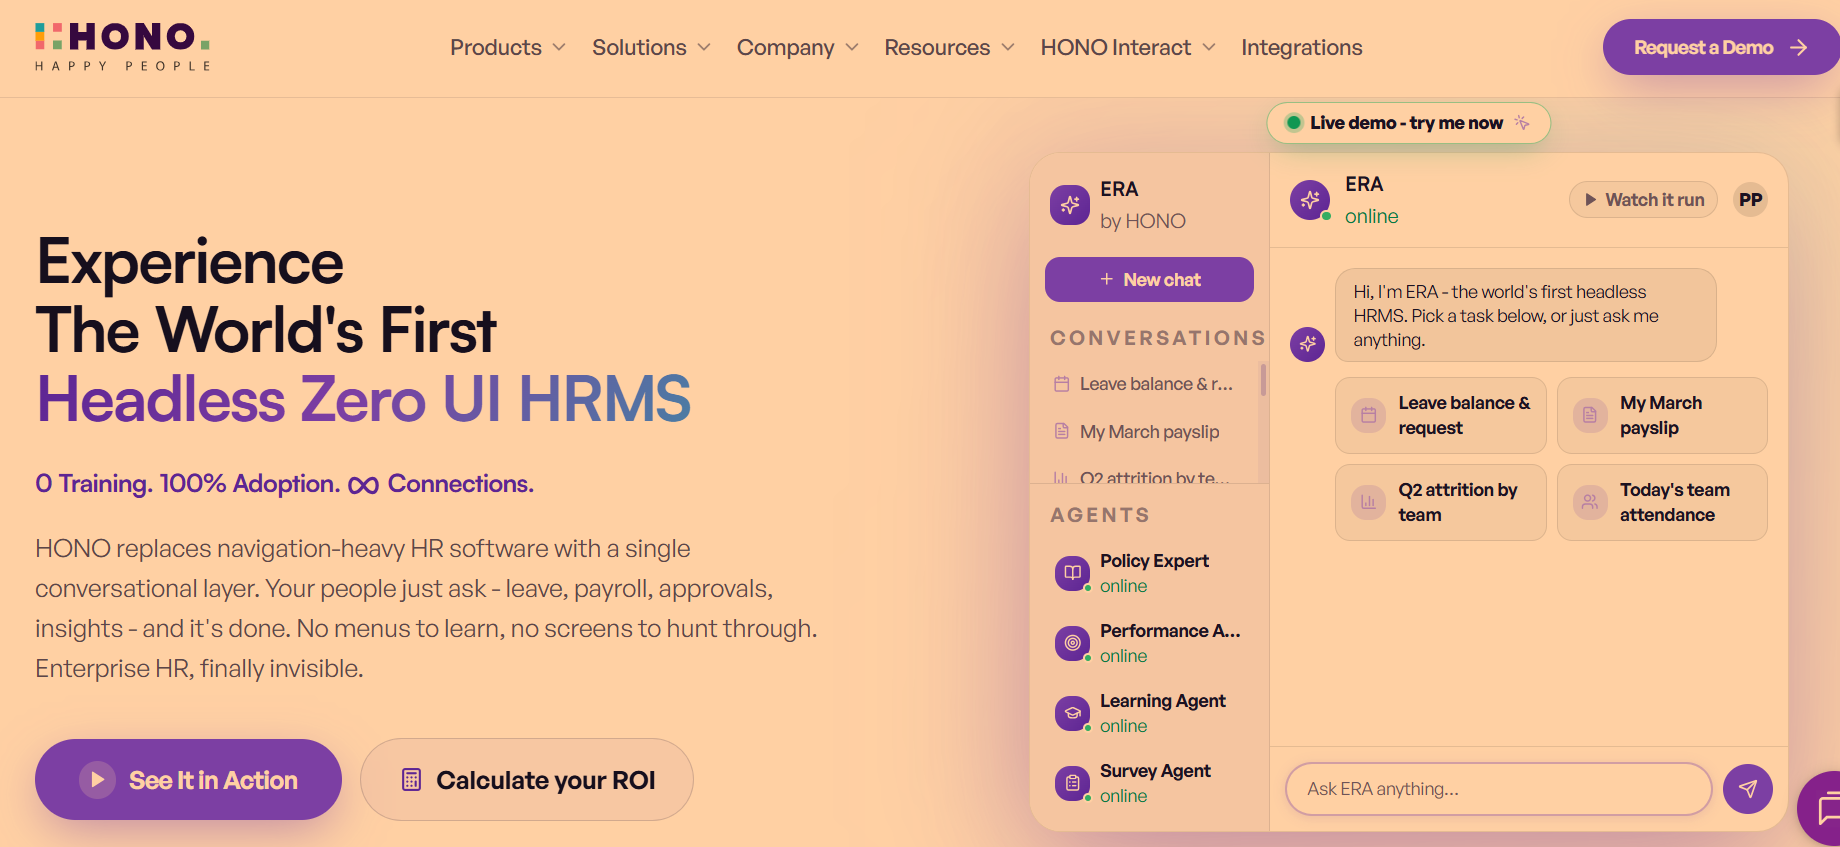Start a New chat
The image size is (1840, 847).
[1149, 280]
